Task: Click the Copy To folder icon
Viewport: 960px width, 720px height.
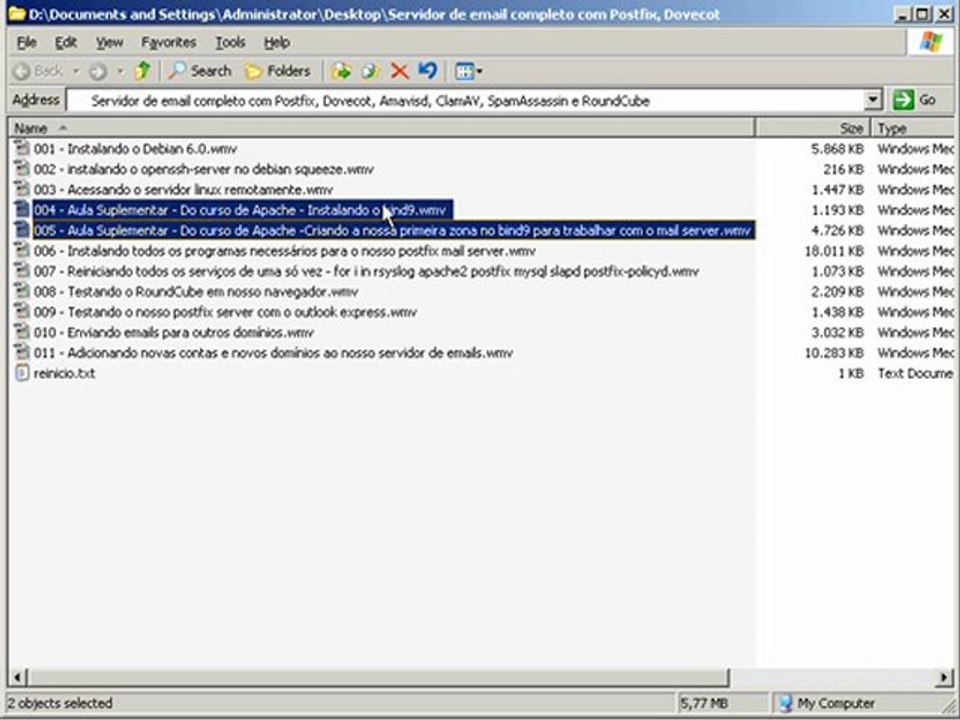Action: [370, 71]
